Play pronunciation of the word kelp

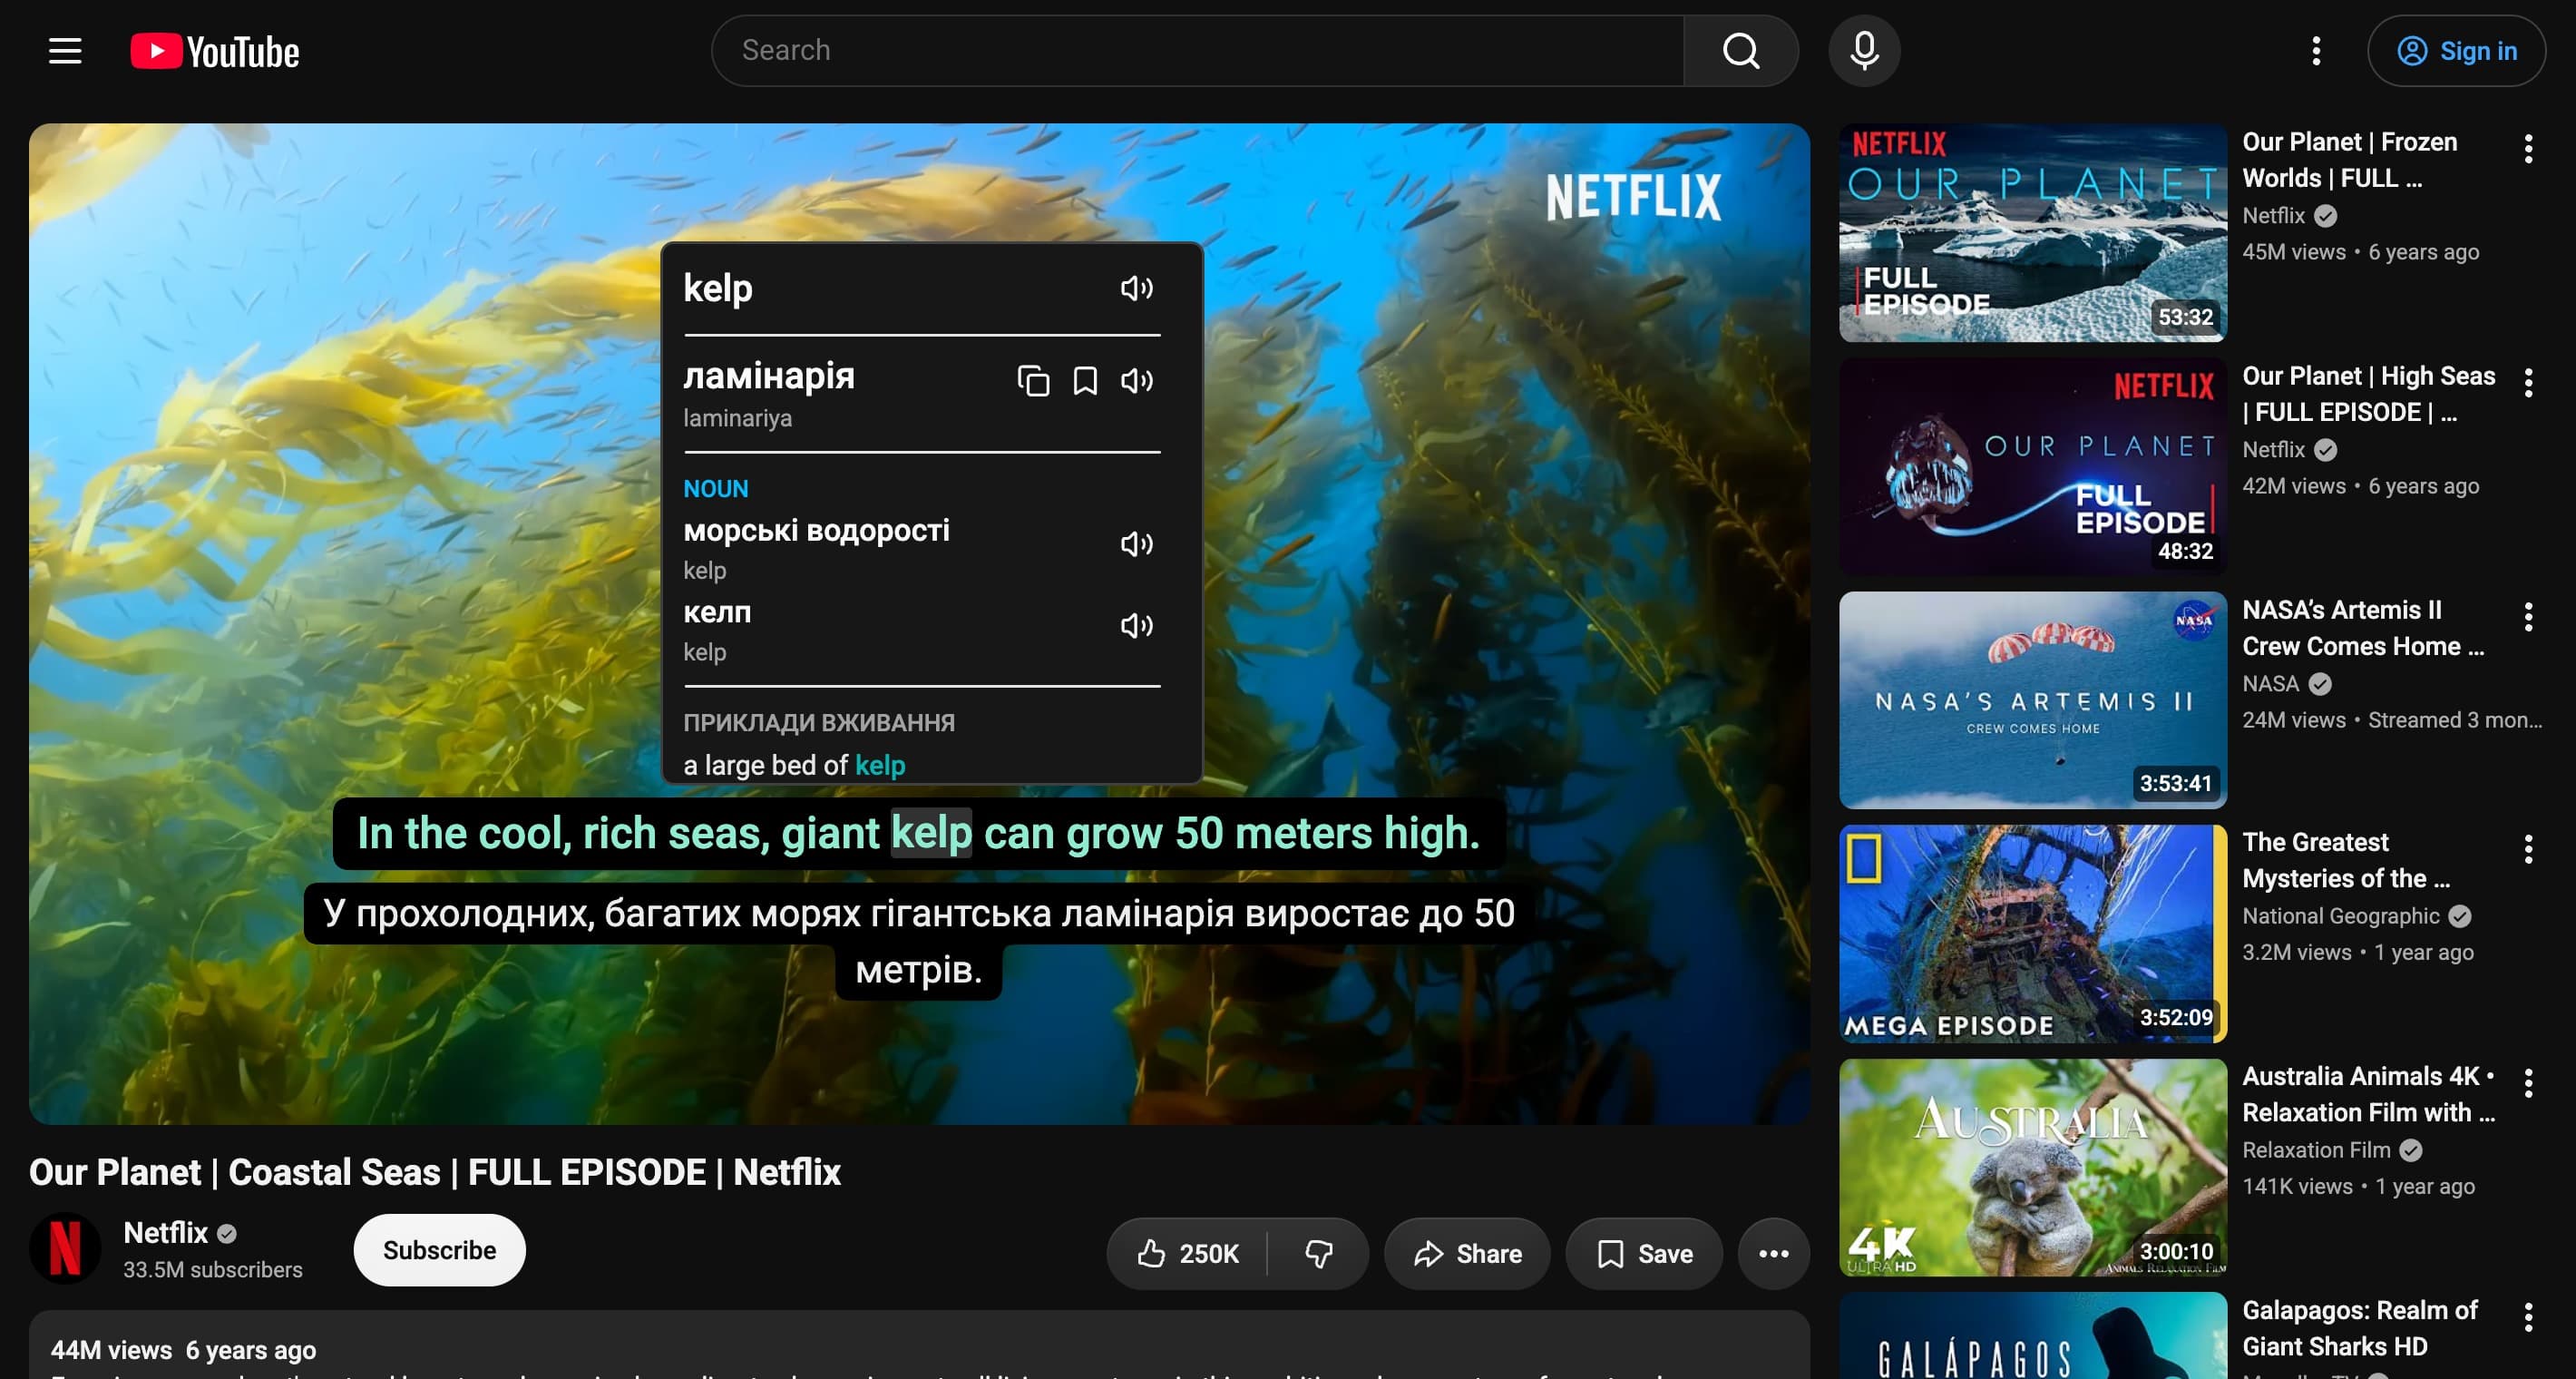click(1137, 288)
